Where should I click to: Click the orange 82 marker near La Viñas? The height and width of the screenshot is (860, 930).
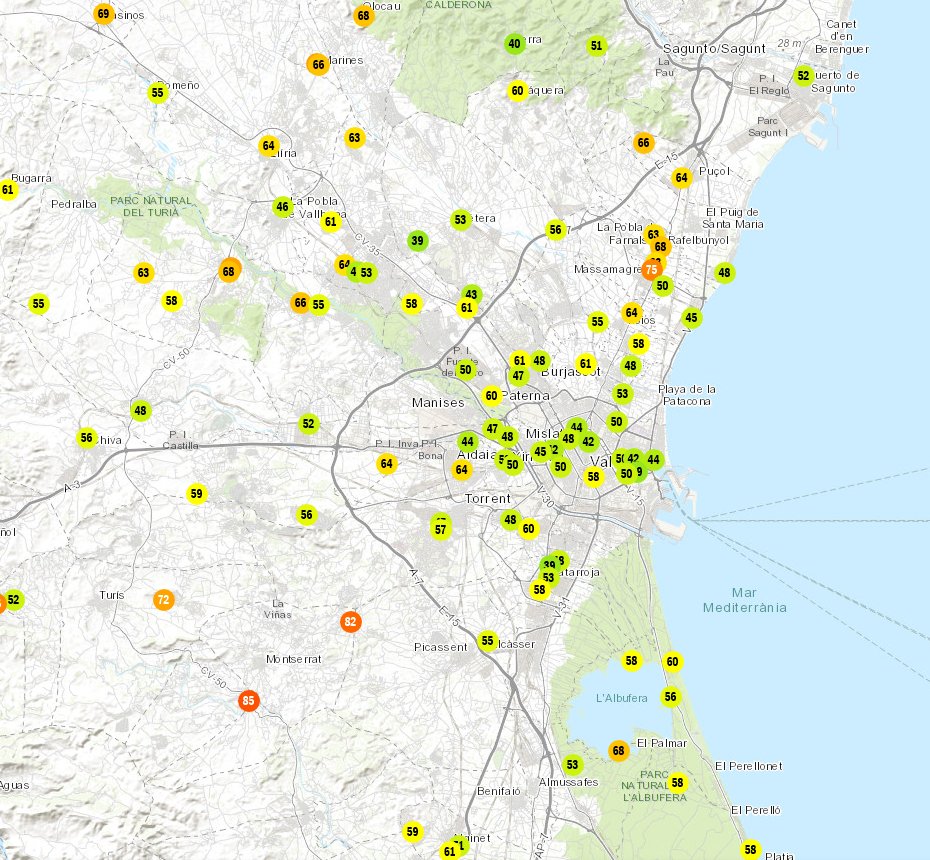point(351,621)
